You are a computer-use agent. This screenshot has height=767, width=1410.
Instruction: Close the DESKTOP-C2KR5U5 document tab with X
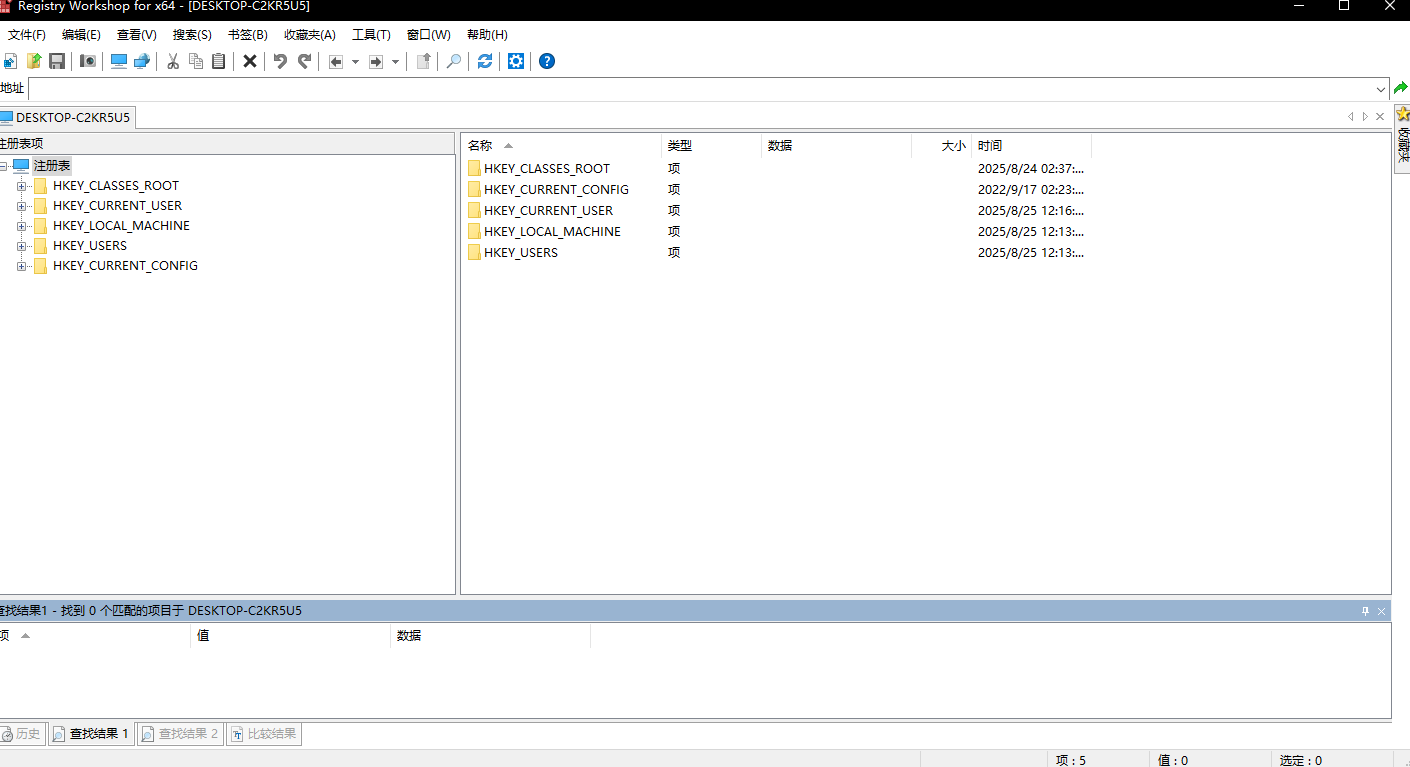tap(1380, 117)
